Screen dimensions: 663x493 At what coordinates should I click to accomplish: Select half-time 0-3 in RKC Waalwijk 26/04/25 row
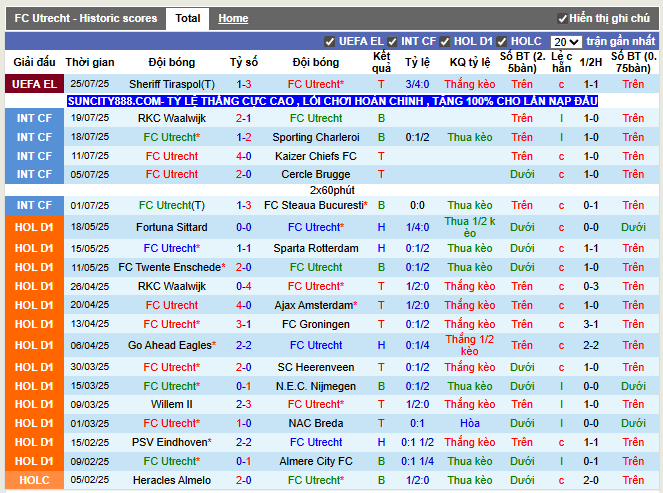tap(591, 286)
